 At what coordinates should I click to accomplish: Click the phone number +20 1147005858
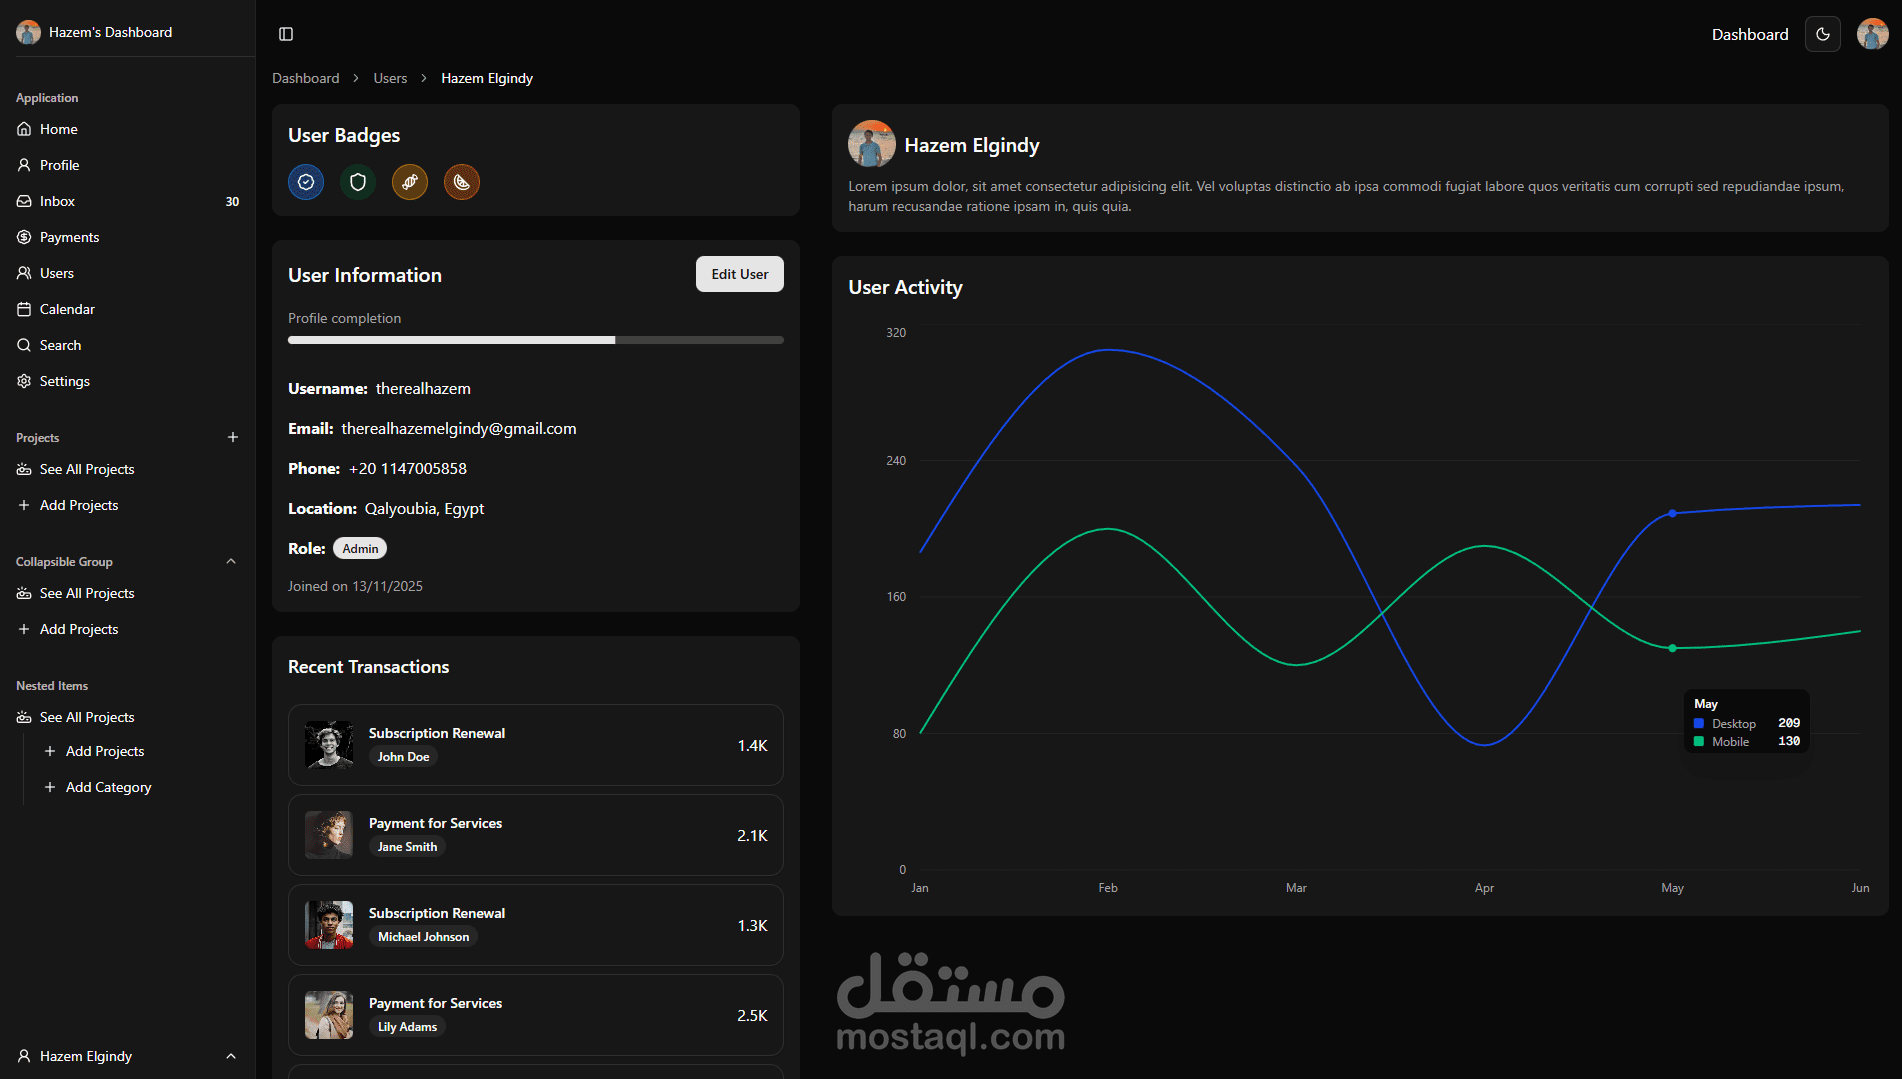pos(408,468)
